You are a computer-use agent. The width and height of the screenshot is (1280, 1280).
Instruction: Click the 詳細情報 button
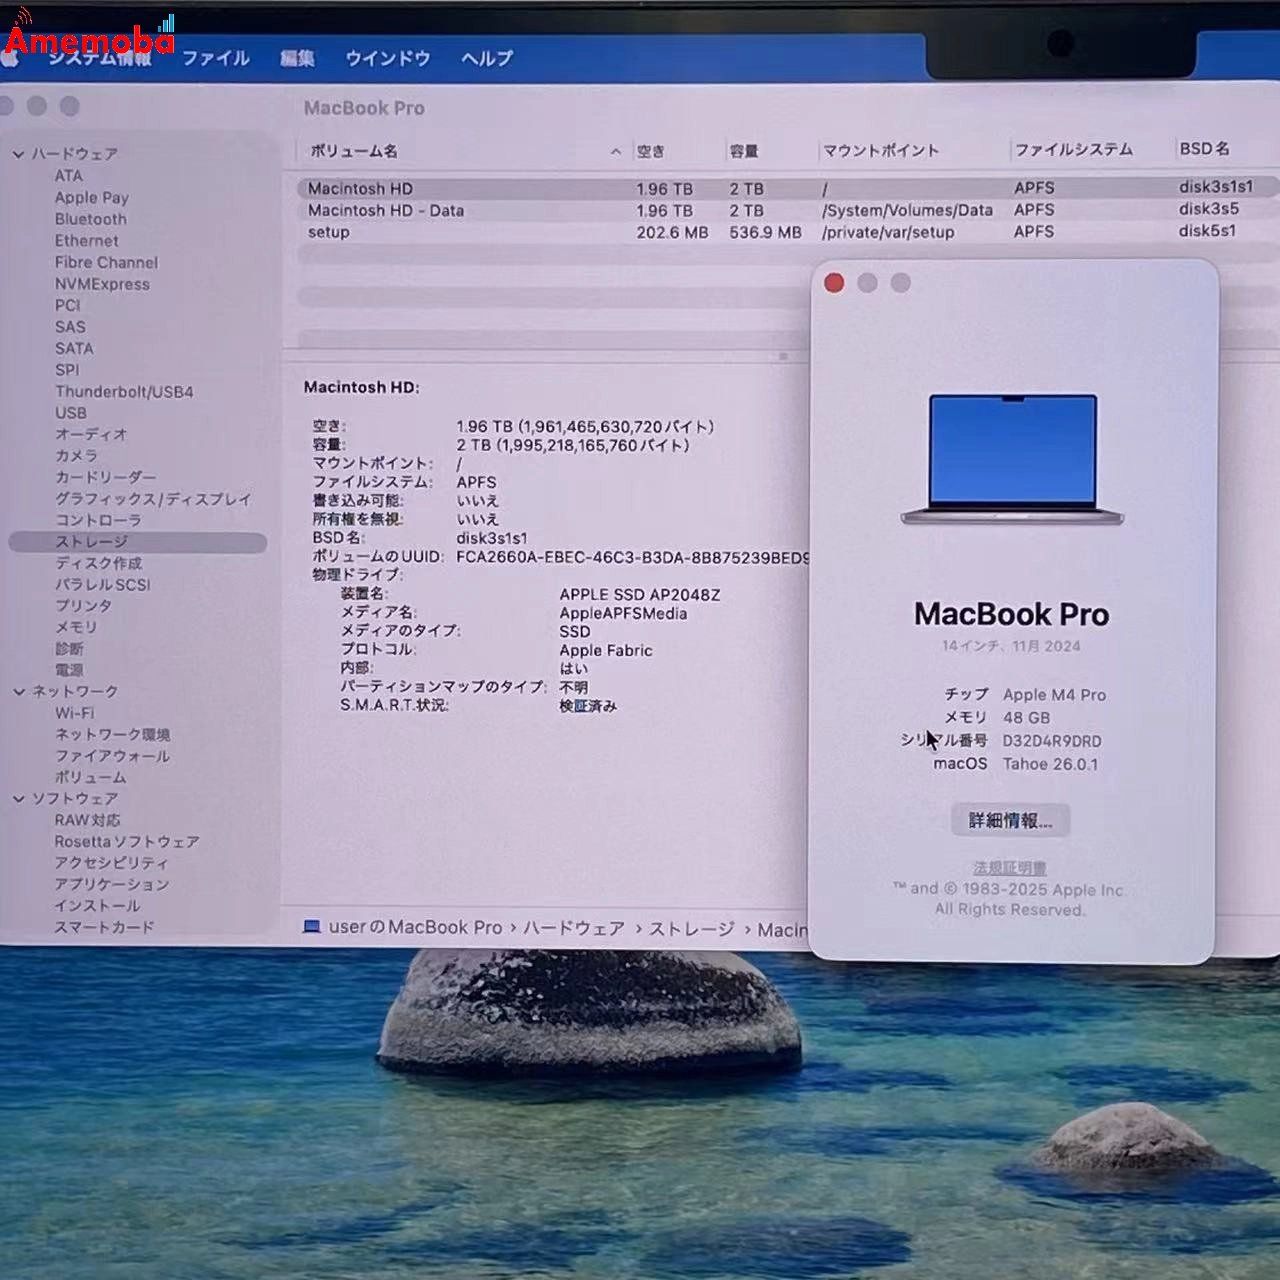click(1010, 821)
